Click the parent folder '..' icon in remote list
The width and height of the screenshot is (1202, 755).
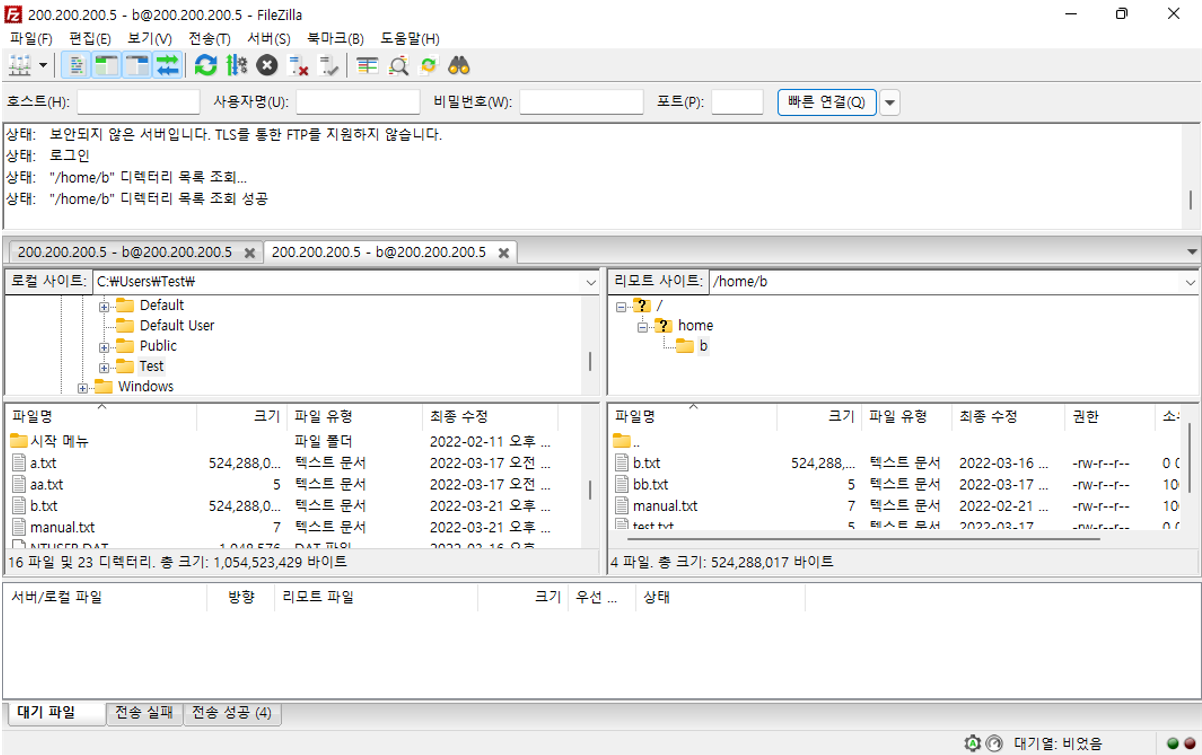(x=622, y=441)
